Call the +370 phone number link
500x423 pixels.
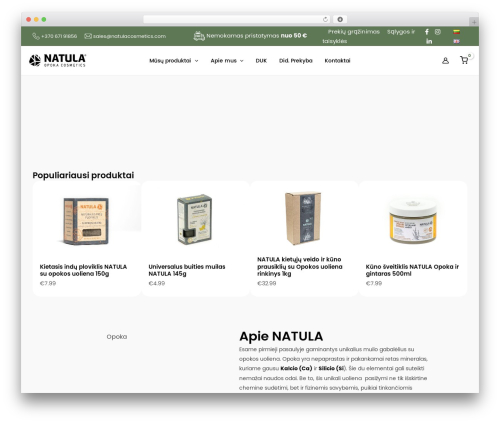[59, 36]
